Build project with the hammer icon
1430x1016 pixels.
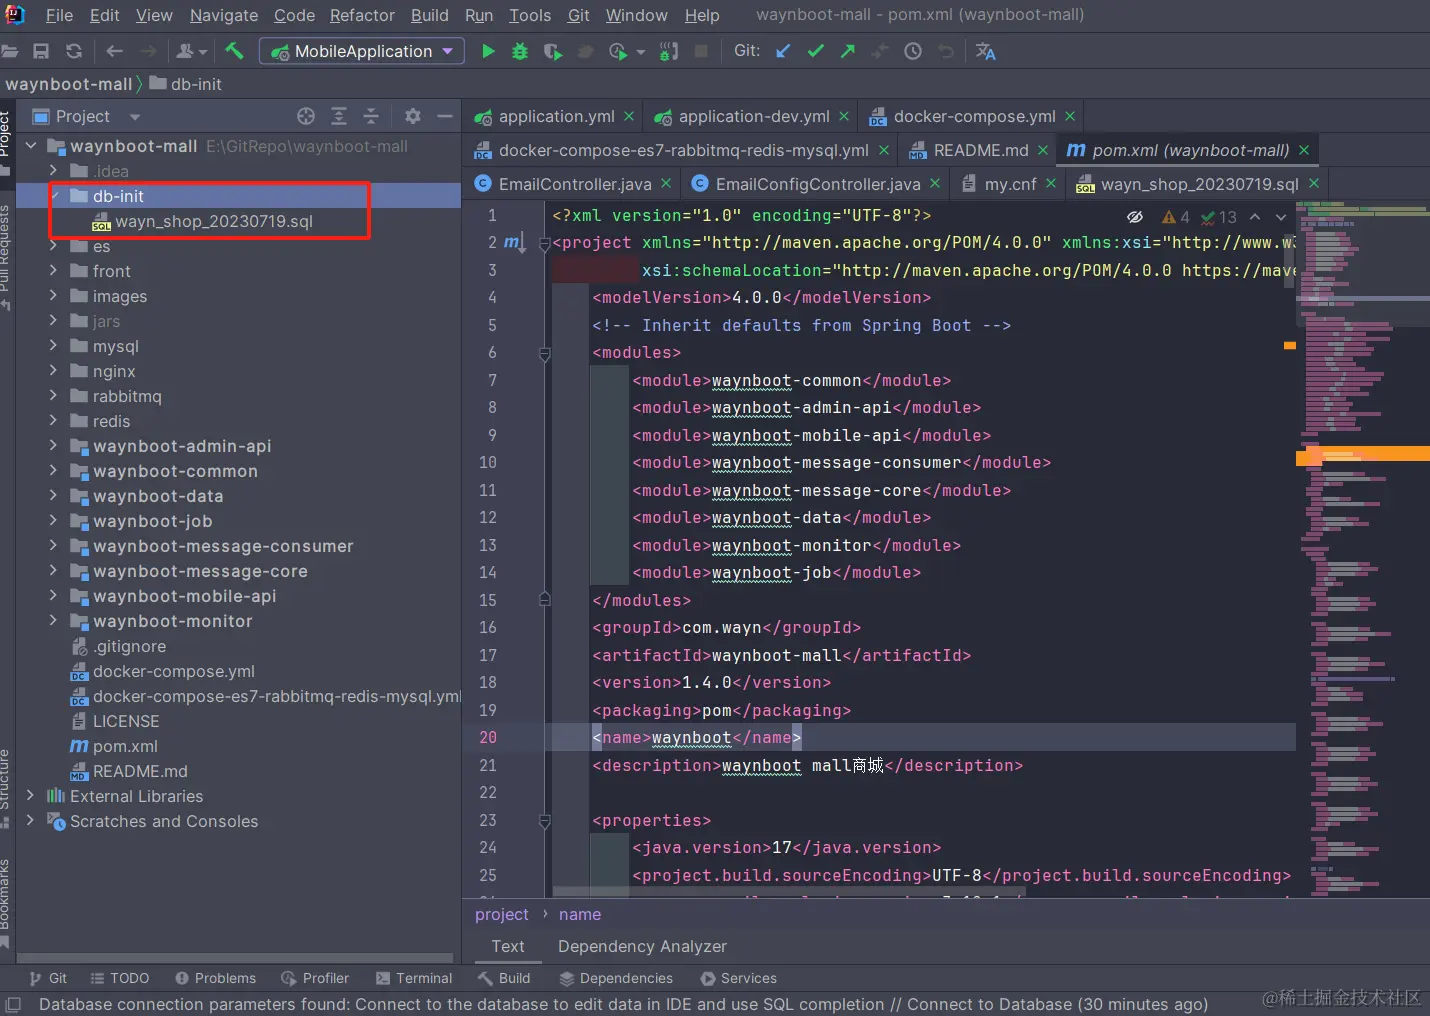click(234, 51)
